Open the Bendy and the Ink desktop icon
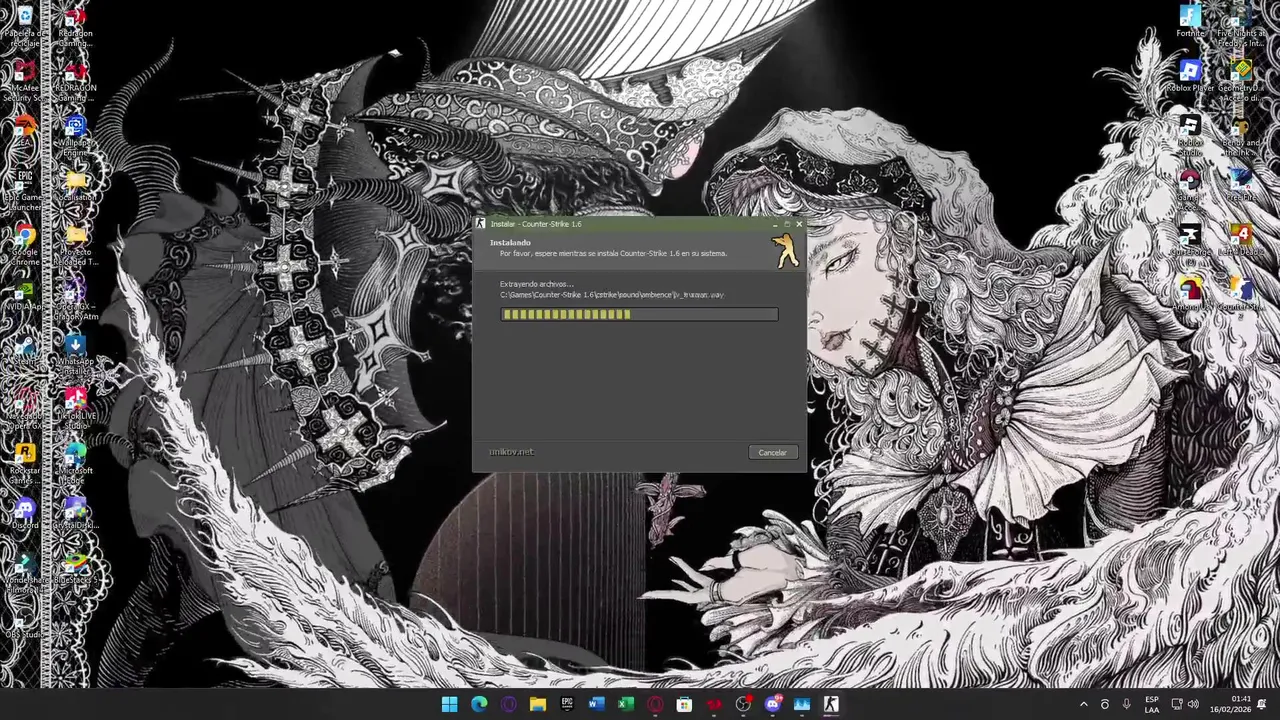Viewport: 1280px width, 720px height. click(x=1241, y=135)
